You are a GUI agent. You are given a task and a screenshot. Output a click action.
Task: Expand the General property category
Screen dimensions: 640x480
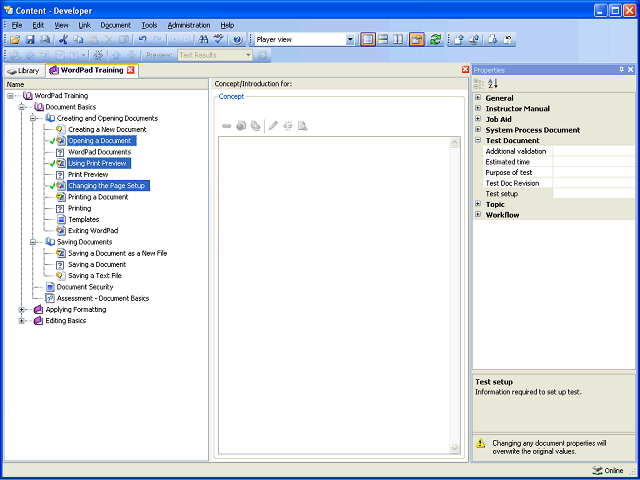click(x=478, y=98)
